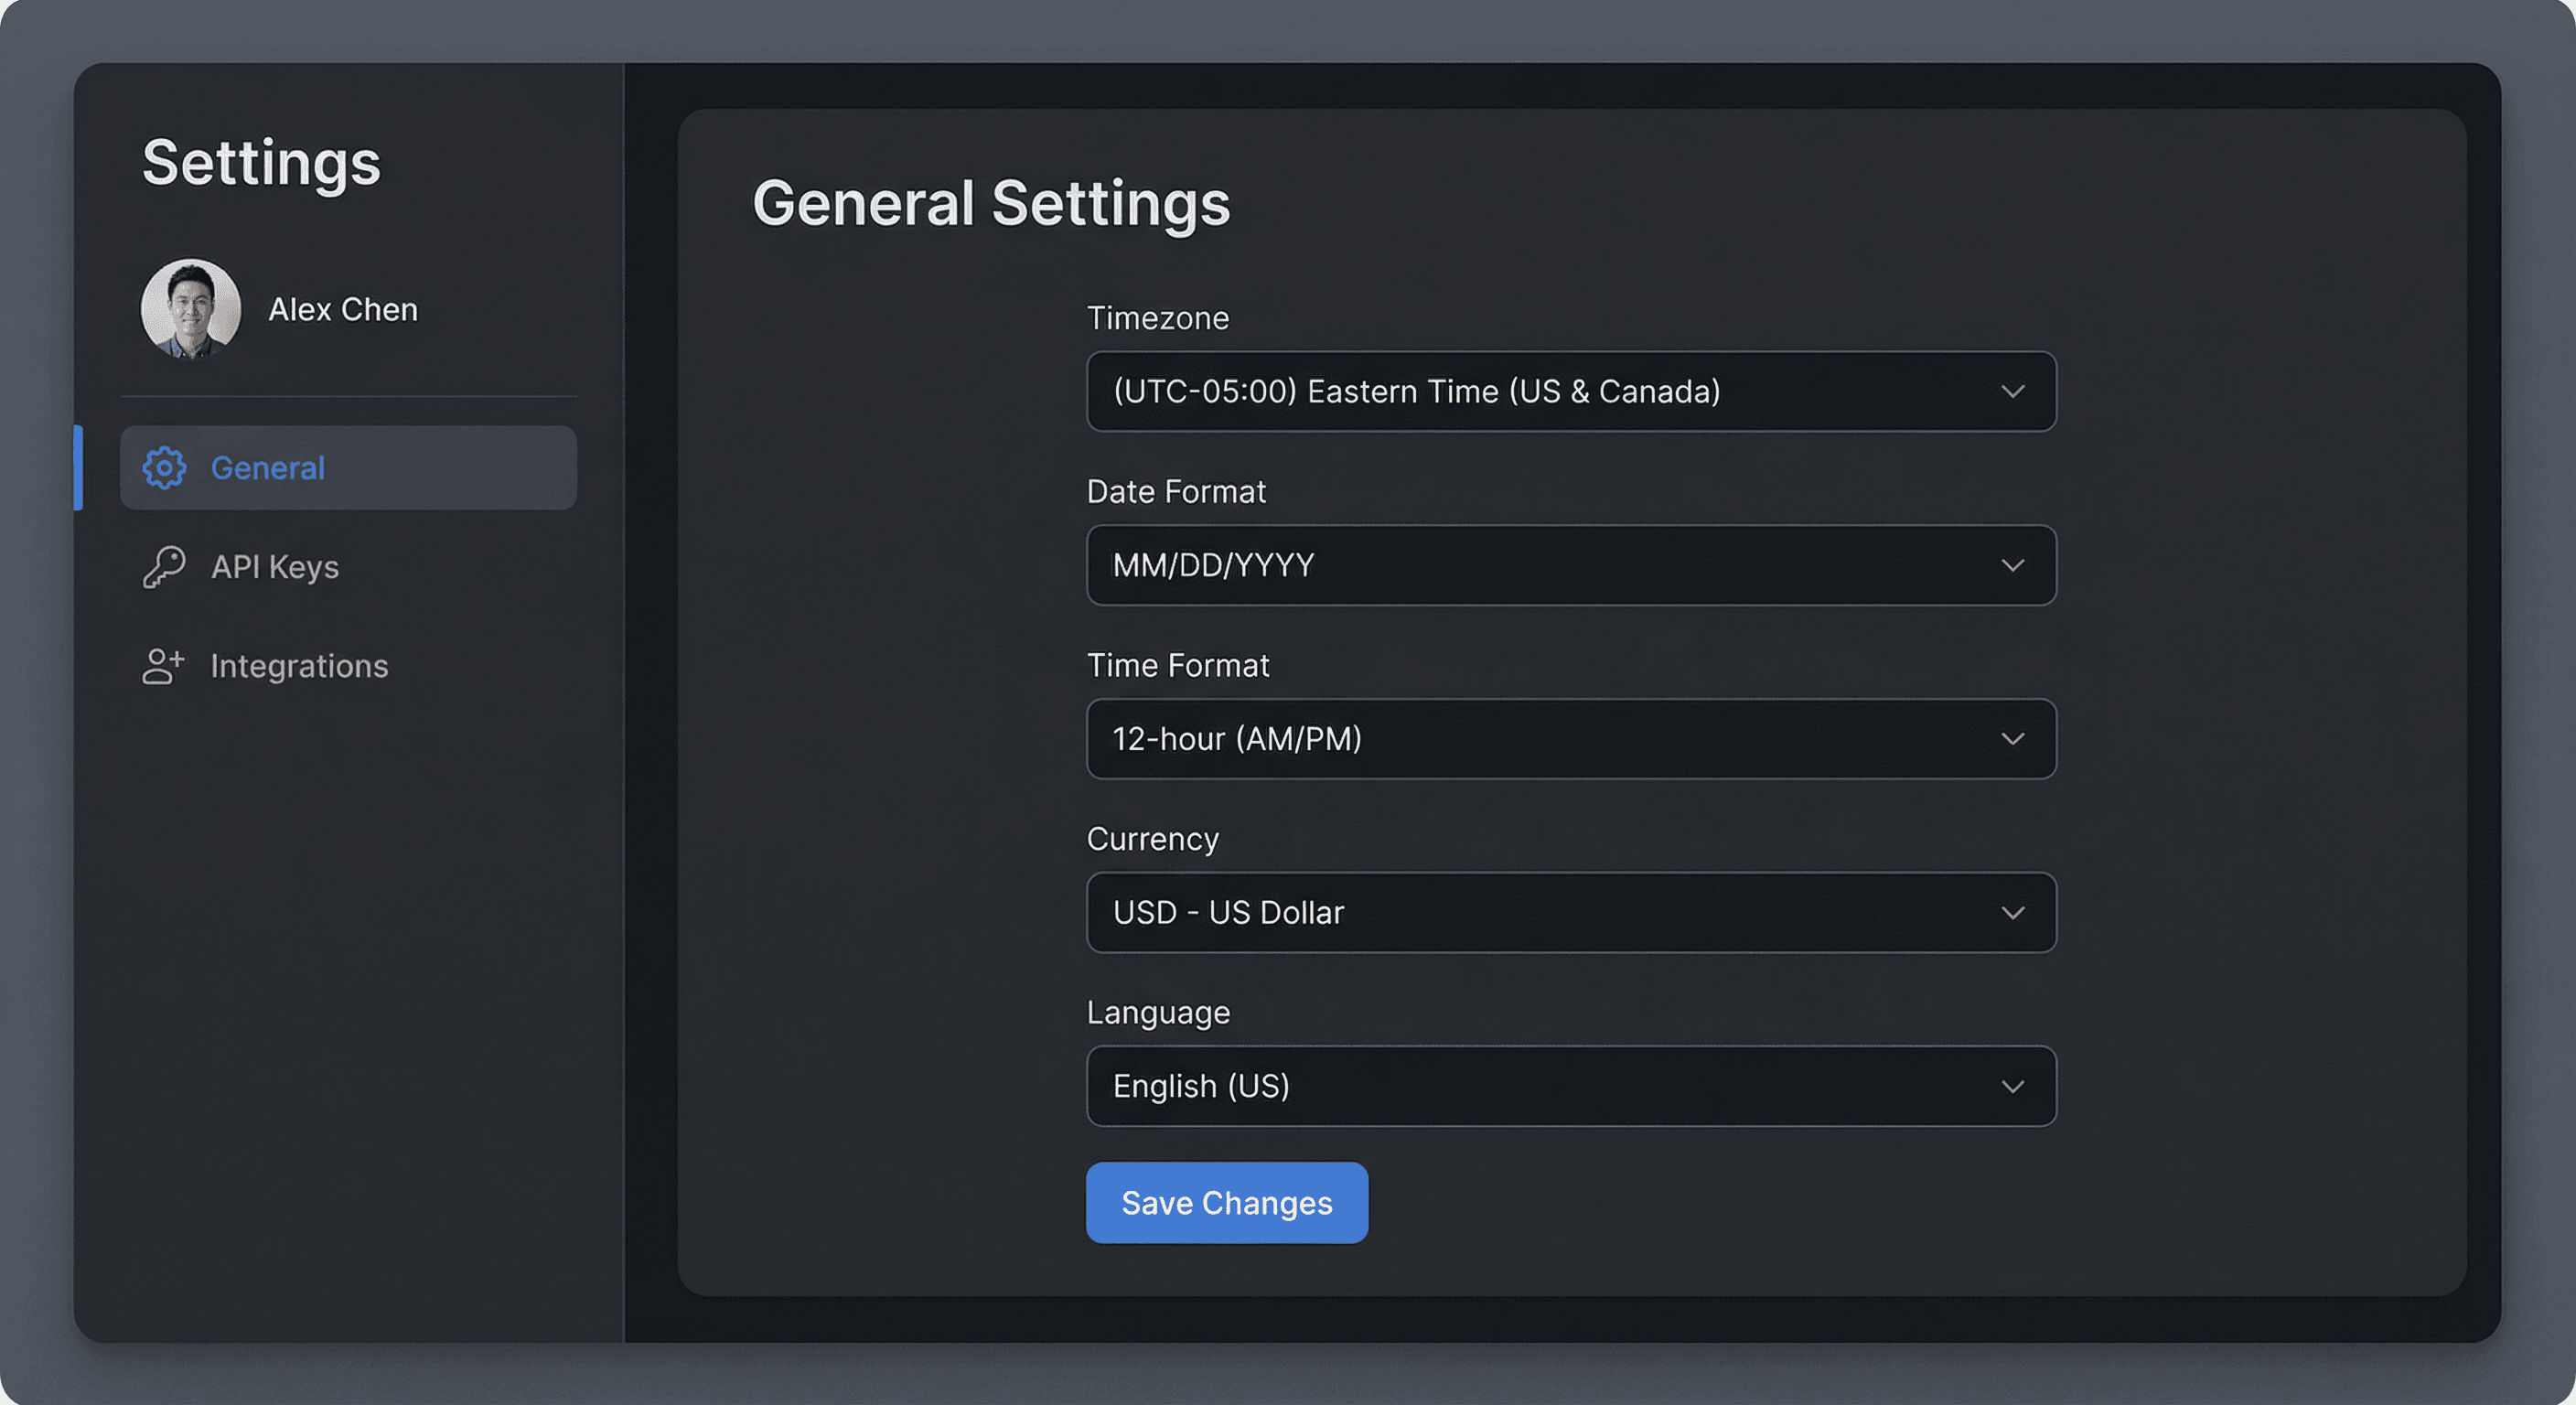Click the Date Format dropdown arrow
2576x1405 pixels.
pos(2013,565)
